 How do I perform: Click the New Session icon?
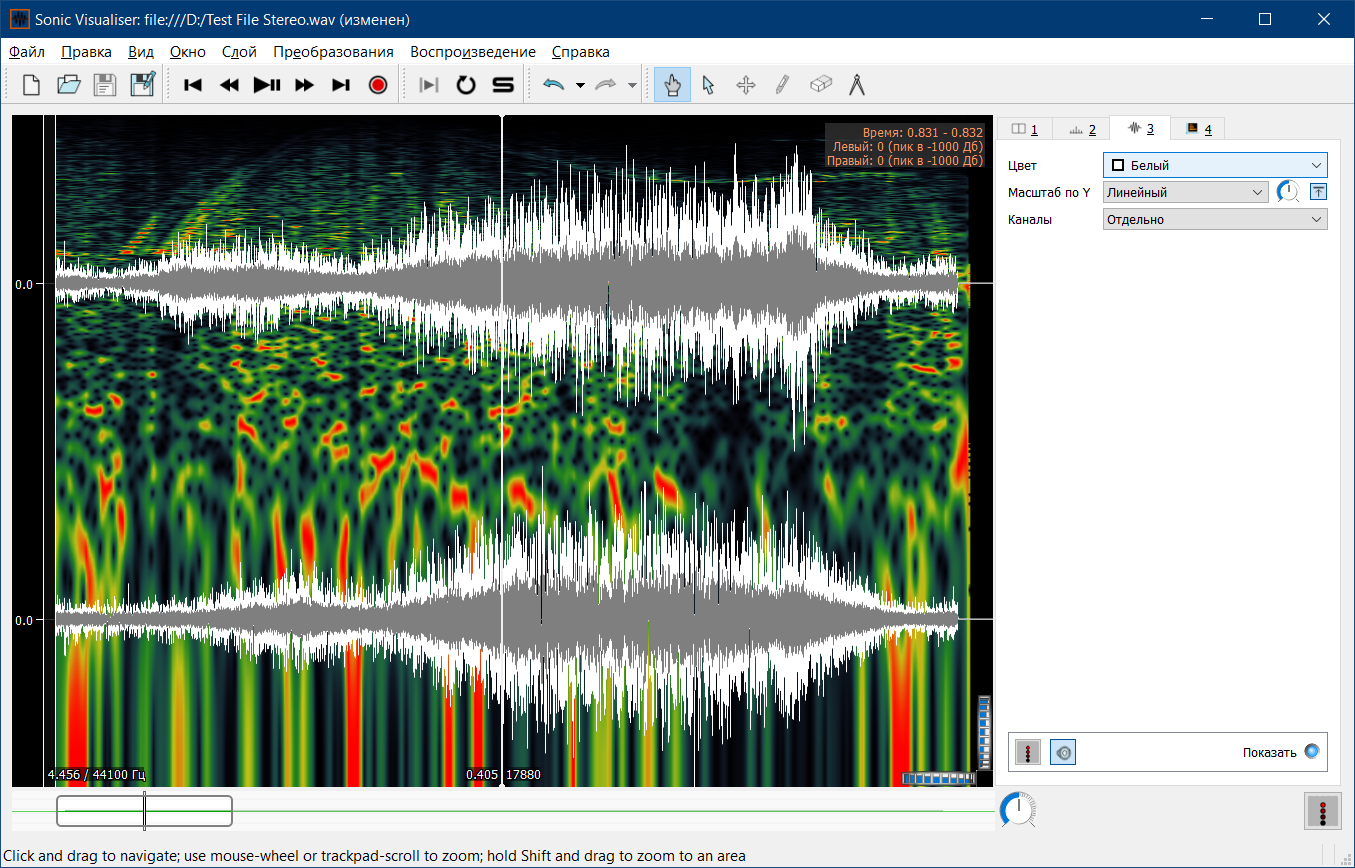[x=31, y=86]
